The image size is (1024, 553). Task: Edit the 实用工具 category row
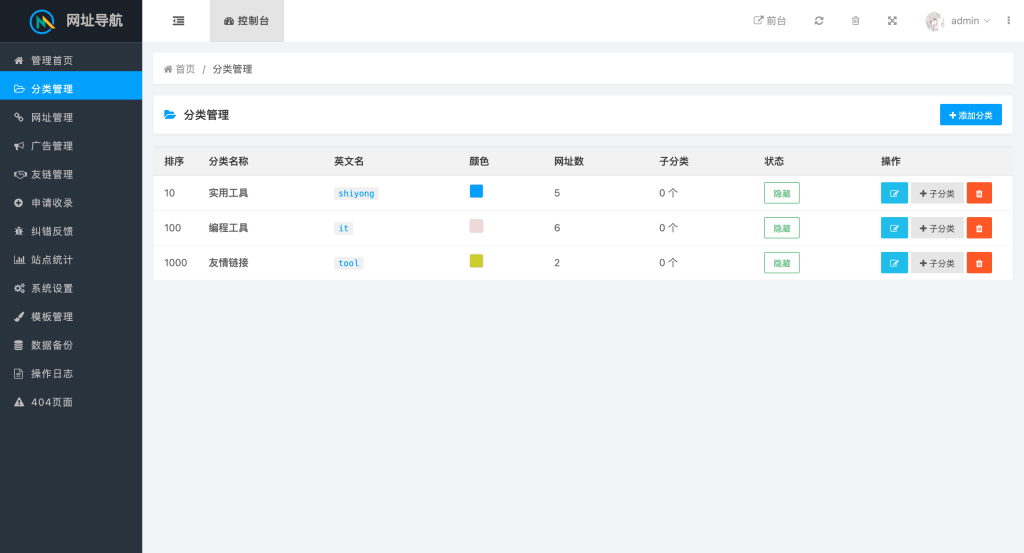pyautogui.click(x=894, y=193)
